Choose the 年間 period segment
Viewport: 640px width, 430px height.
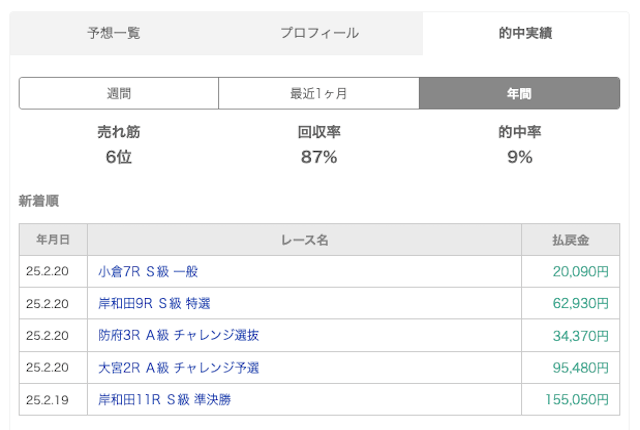click(x=519, y=93)
